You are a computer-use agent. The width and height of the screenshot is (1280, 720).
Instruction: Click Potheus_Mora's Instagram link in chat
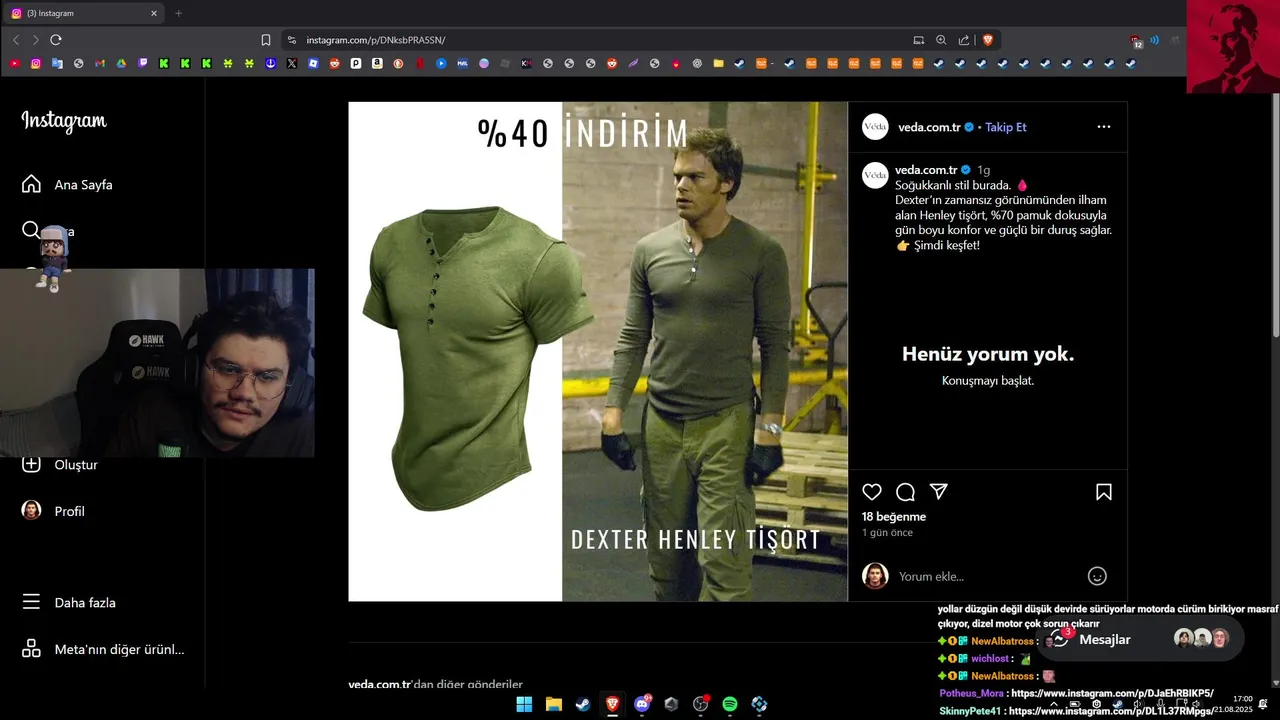tap(1112, 693)
